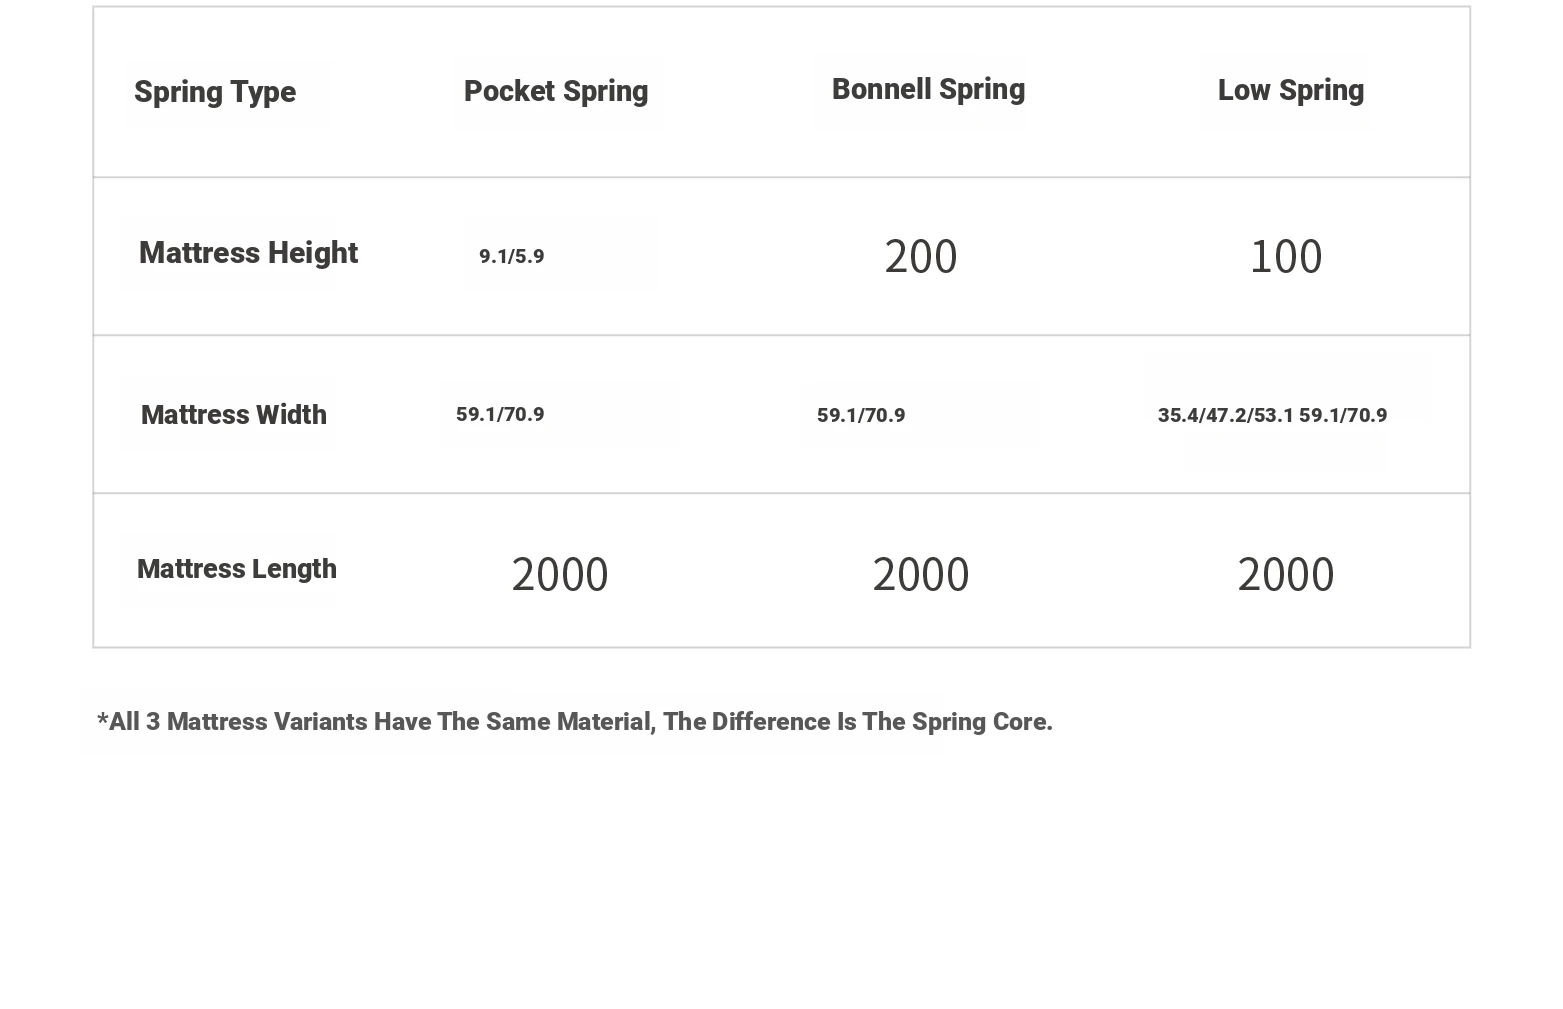Select the Low Spring column header

[1291, 90]
